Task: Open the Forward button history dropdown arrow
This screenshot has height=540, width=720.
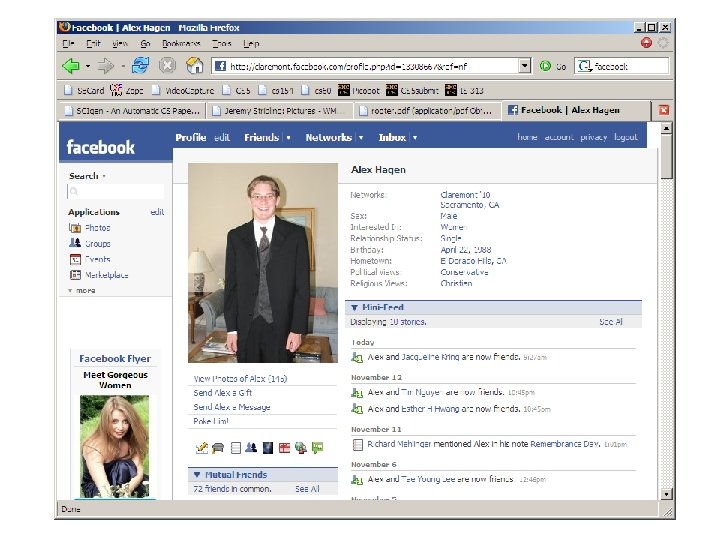Action: pos(123,67)
